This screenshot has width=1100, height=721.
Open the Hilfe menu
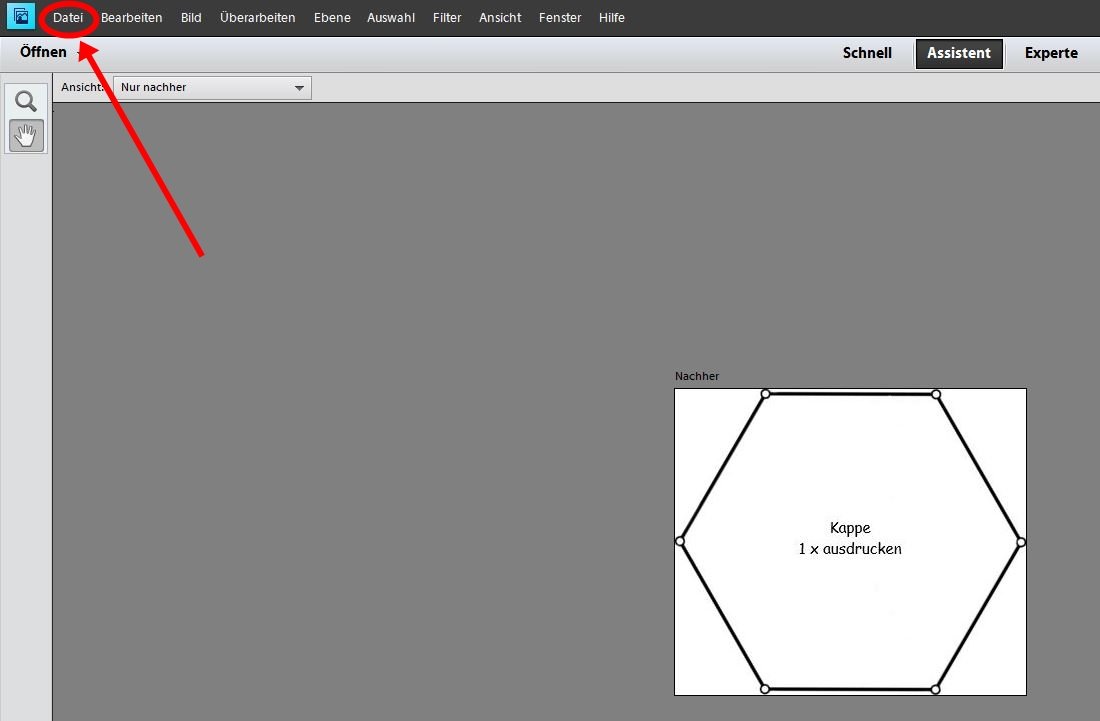612,18
